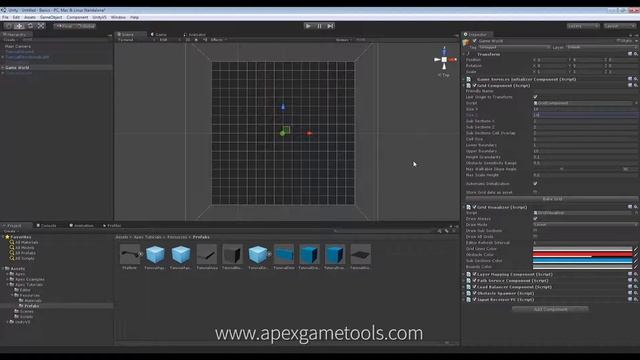Expand the Load Balancer Component section
This screenshot has height=360, width=640.
point(464,287)
